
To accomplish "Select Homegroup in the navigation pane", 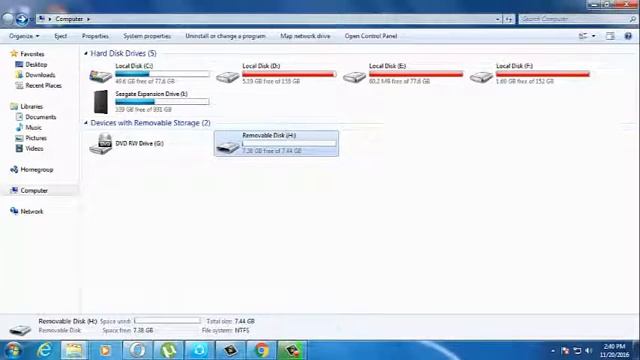I will coord(37,170).
